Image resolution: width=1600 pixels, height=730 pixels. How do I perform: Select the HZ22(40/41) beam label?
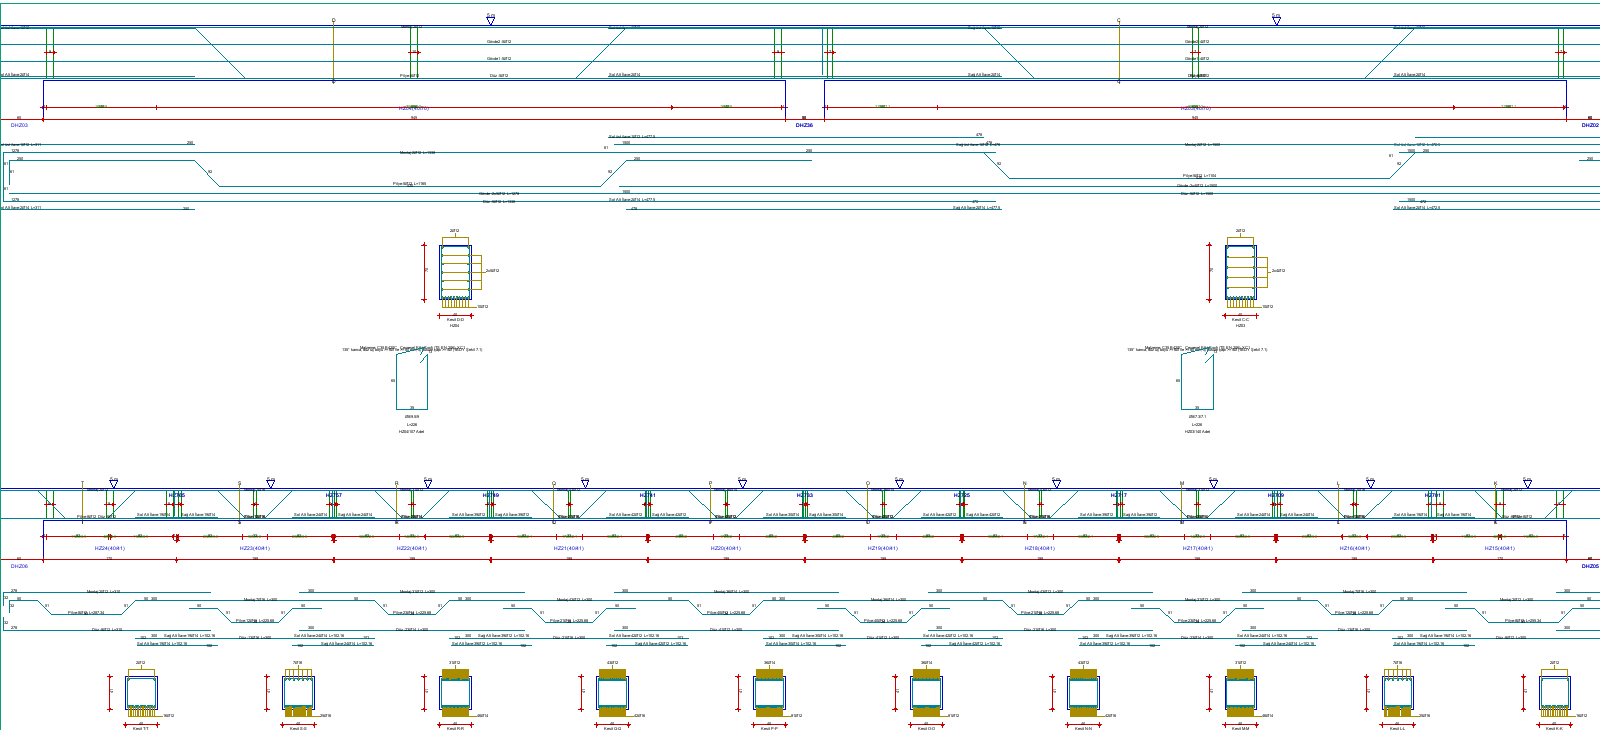(412, 548)
